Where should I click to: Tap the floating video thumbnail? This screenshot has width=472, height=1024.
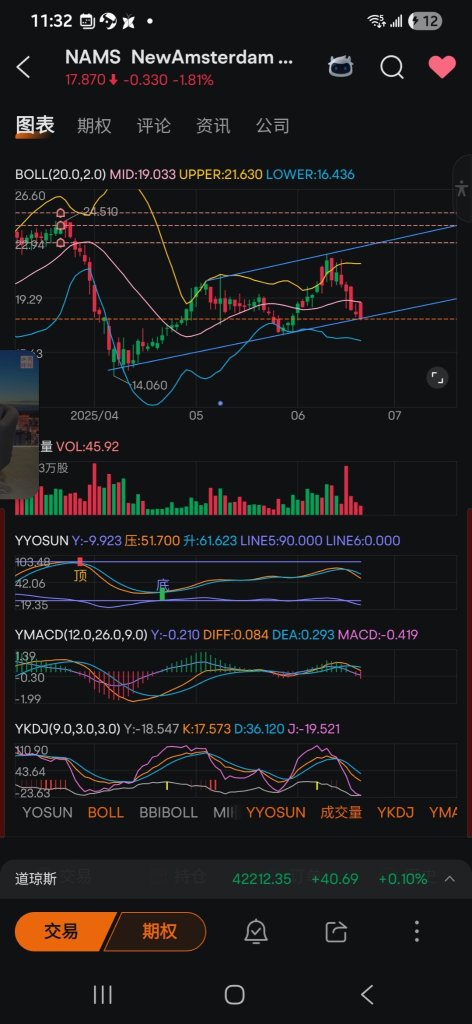point(19,424)
